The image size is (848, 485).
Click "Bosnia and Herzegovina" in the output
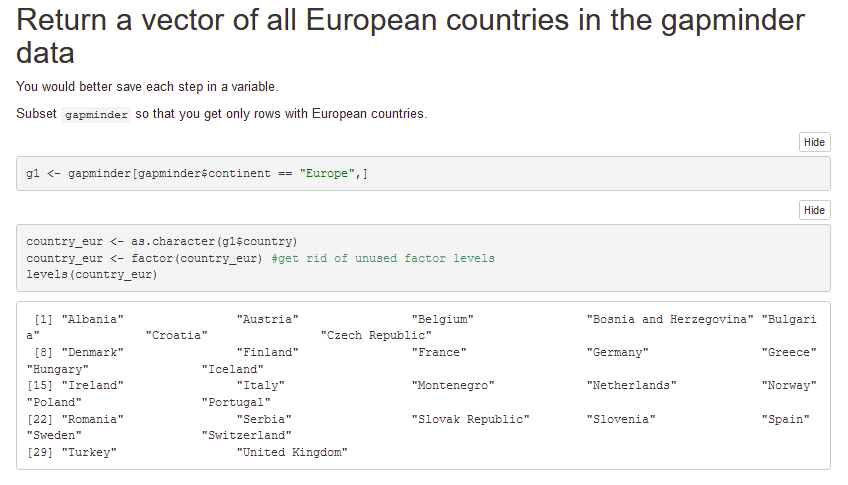[x=669, y=320]
